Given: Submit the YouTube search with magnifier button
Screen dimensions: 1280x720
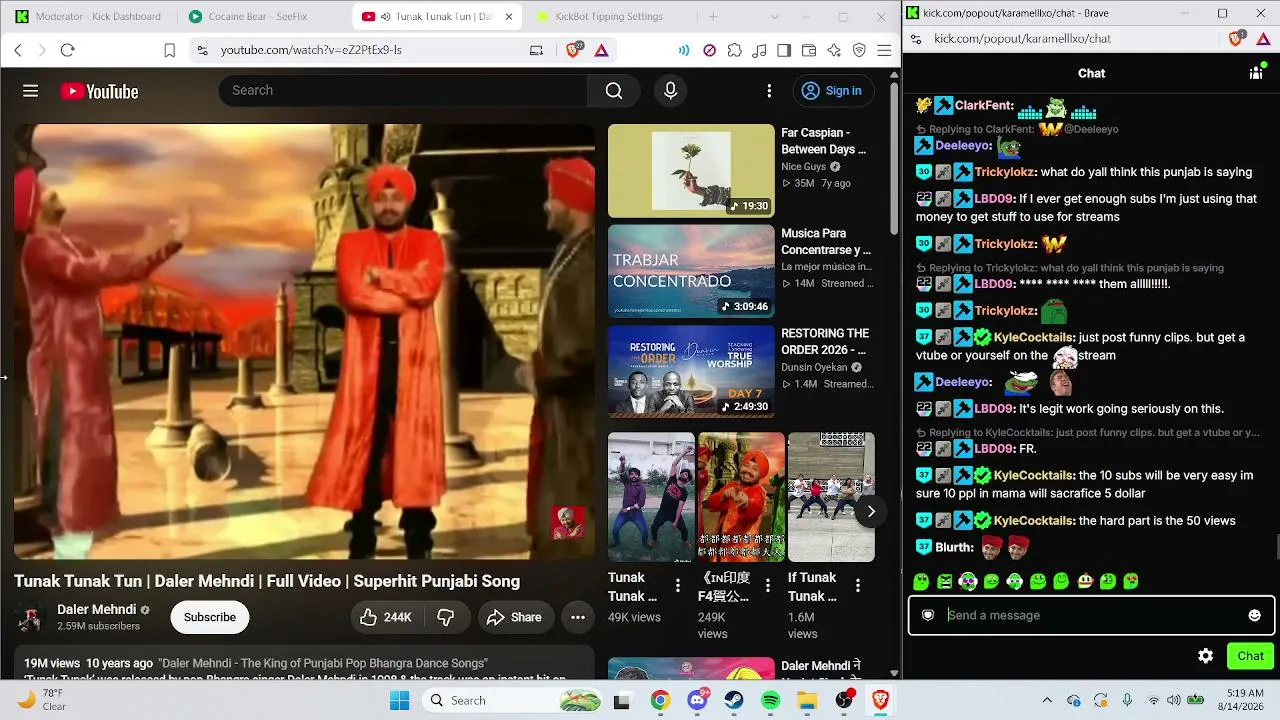Looking at the screenshot, I should [614, 91].
